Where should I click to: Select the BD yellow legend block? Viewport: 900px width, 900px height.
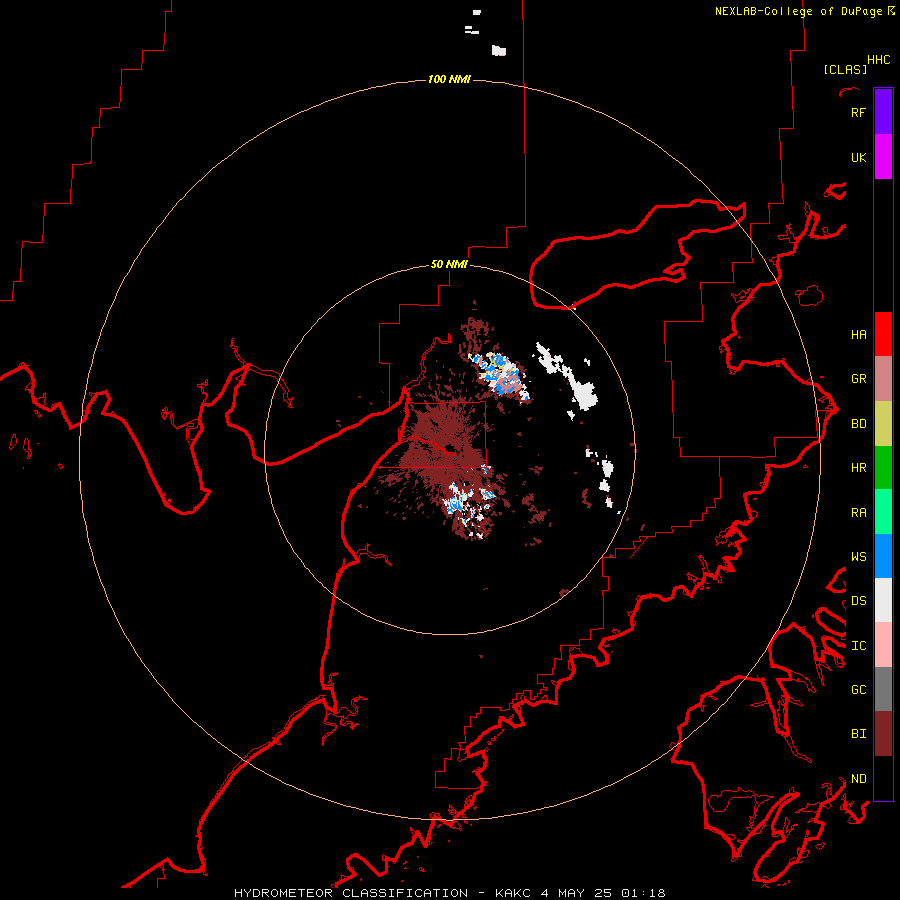pyautogui.click(x=883, y=424)
